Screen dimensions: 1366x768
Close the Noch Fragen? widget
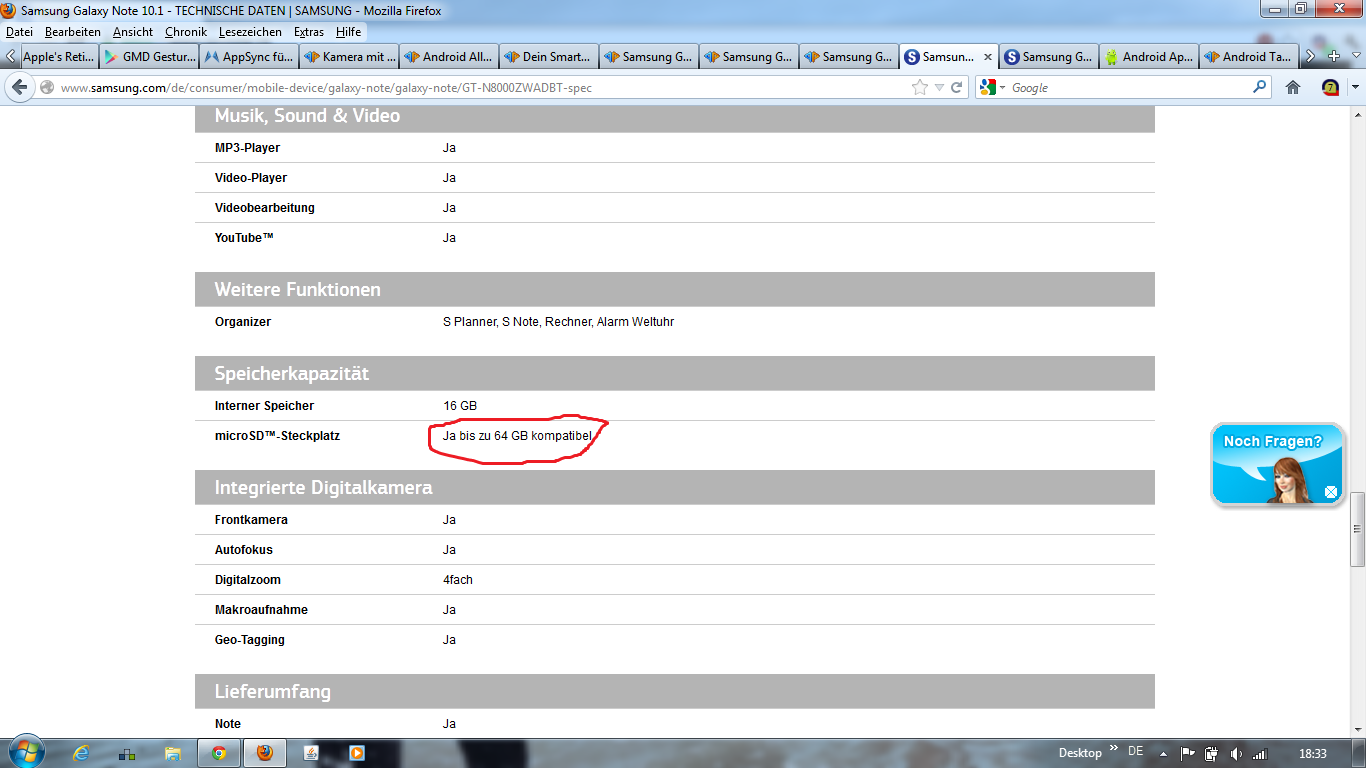point(1331,491)
